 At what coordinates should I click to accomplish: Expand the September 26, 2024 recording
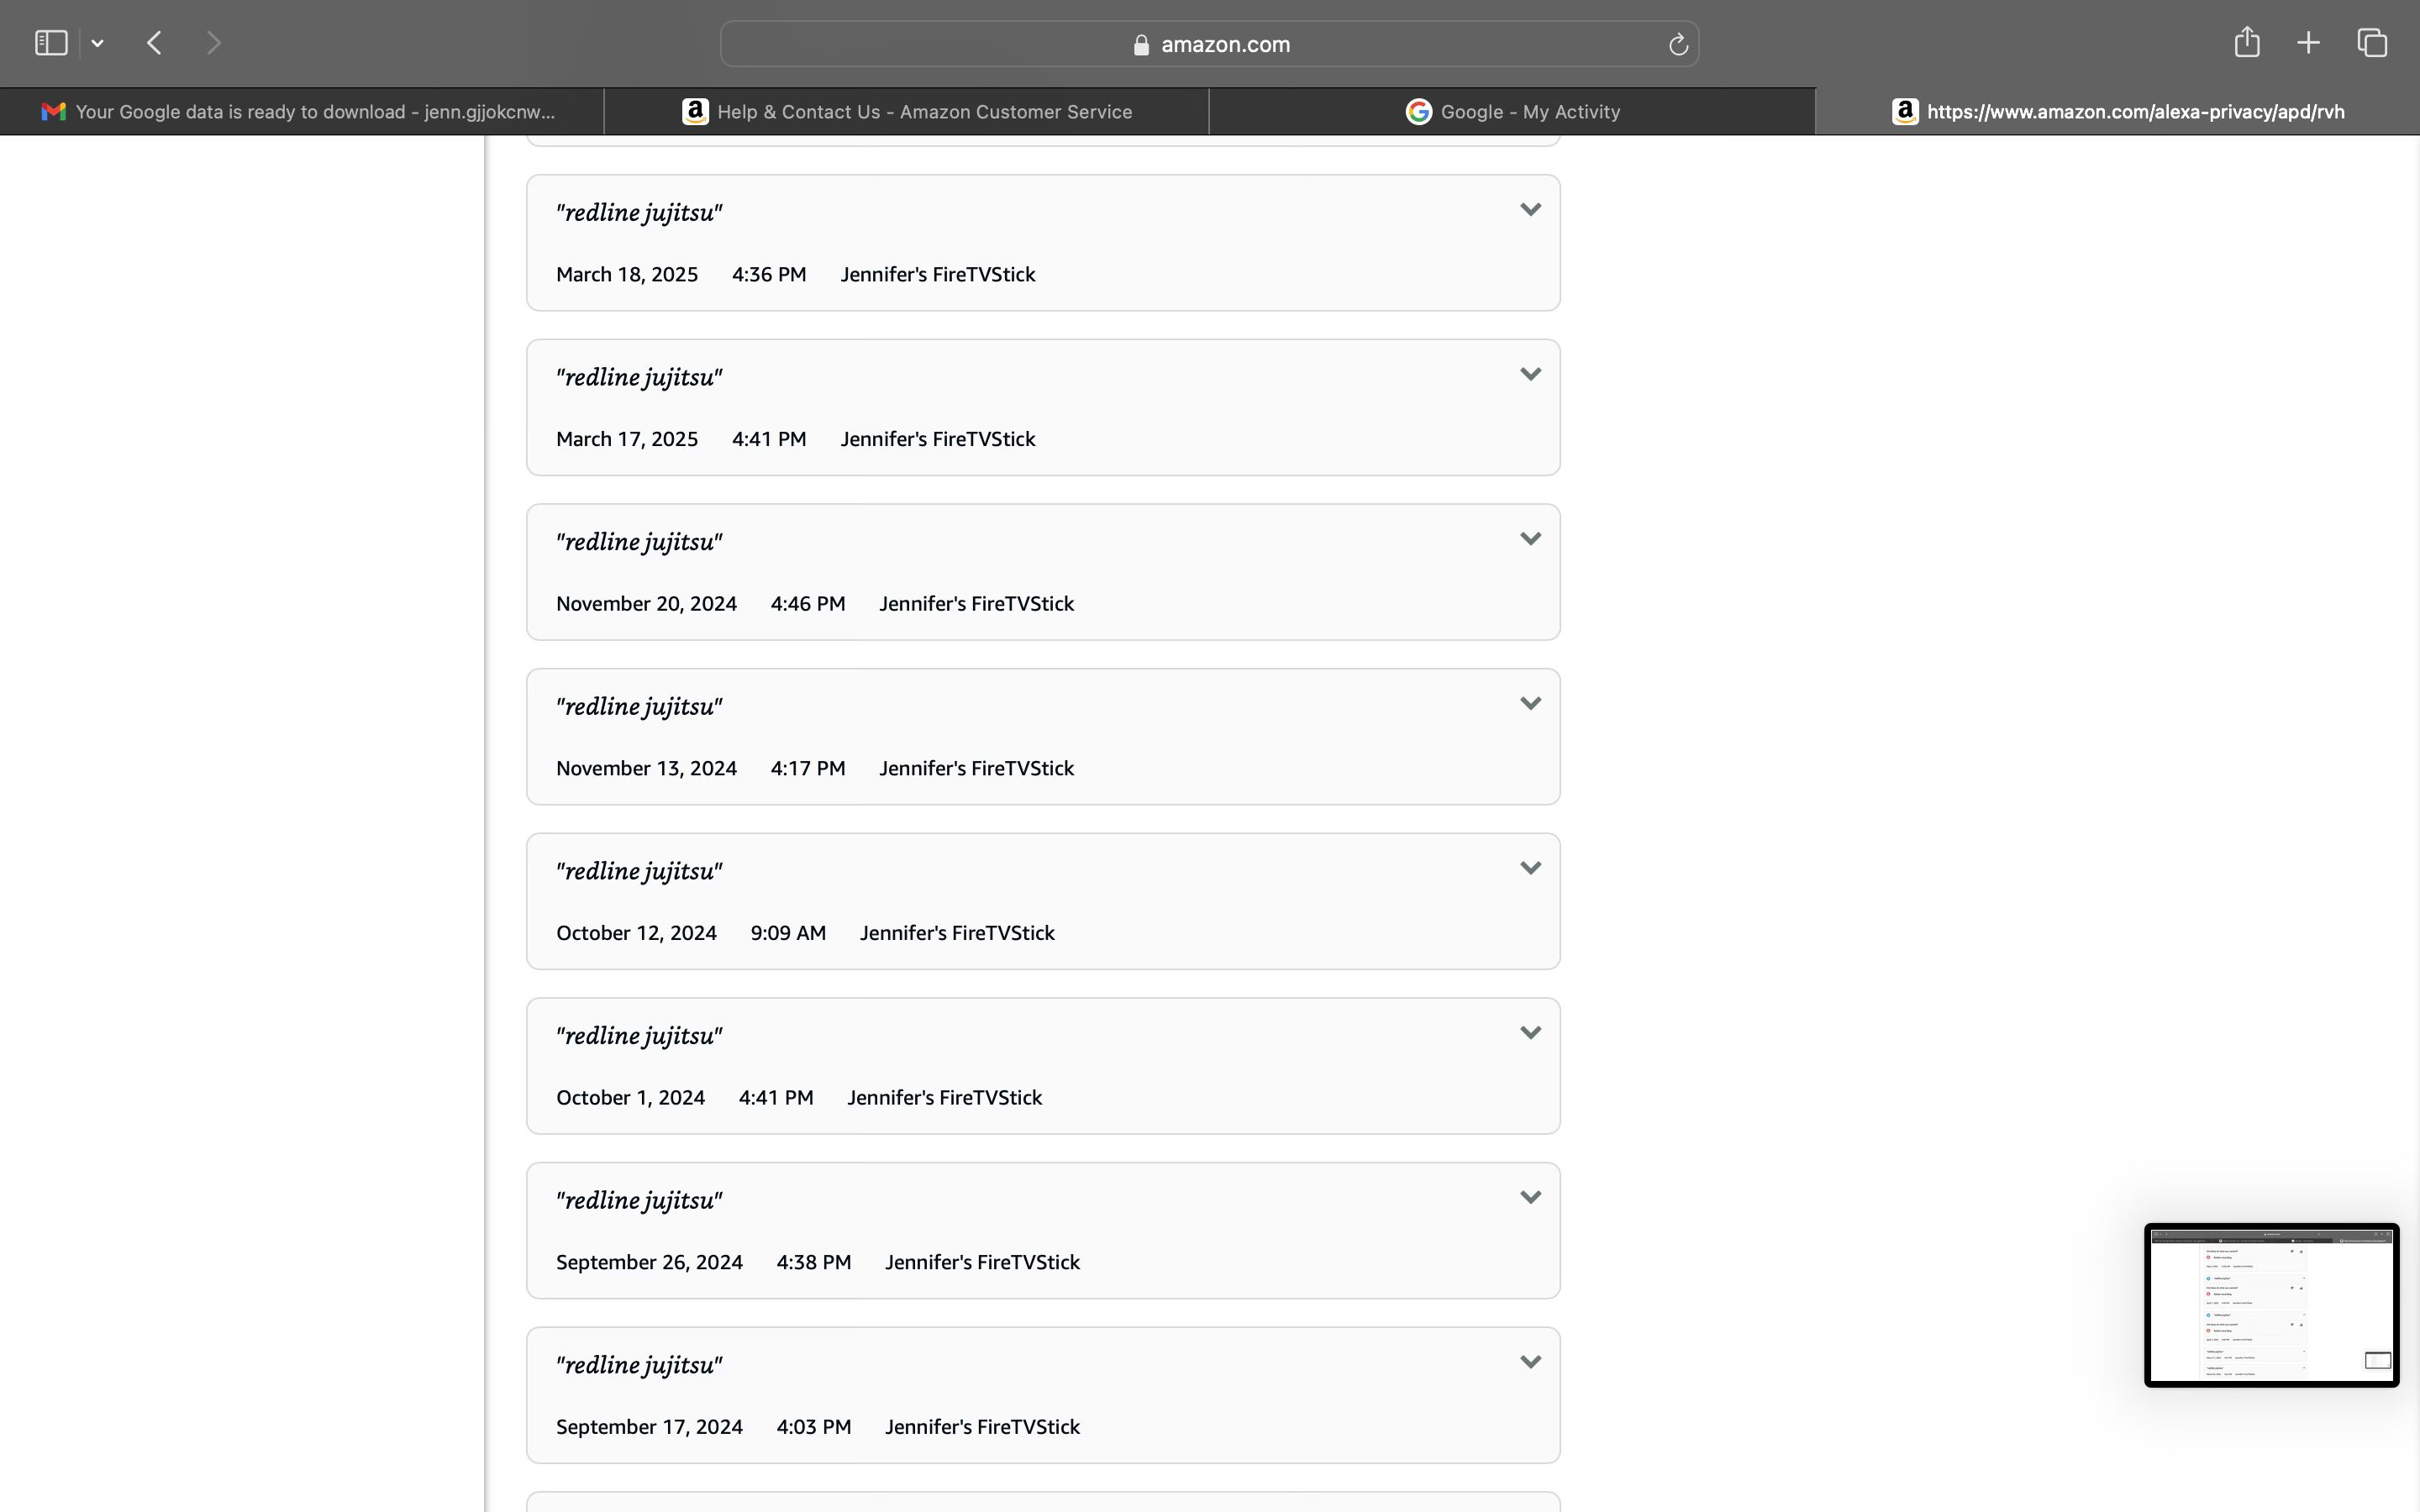[1529, 1197]
